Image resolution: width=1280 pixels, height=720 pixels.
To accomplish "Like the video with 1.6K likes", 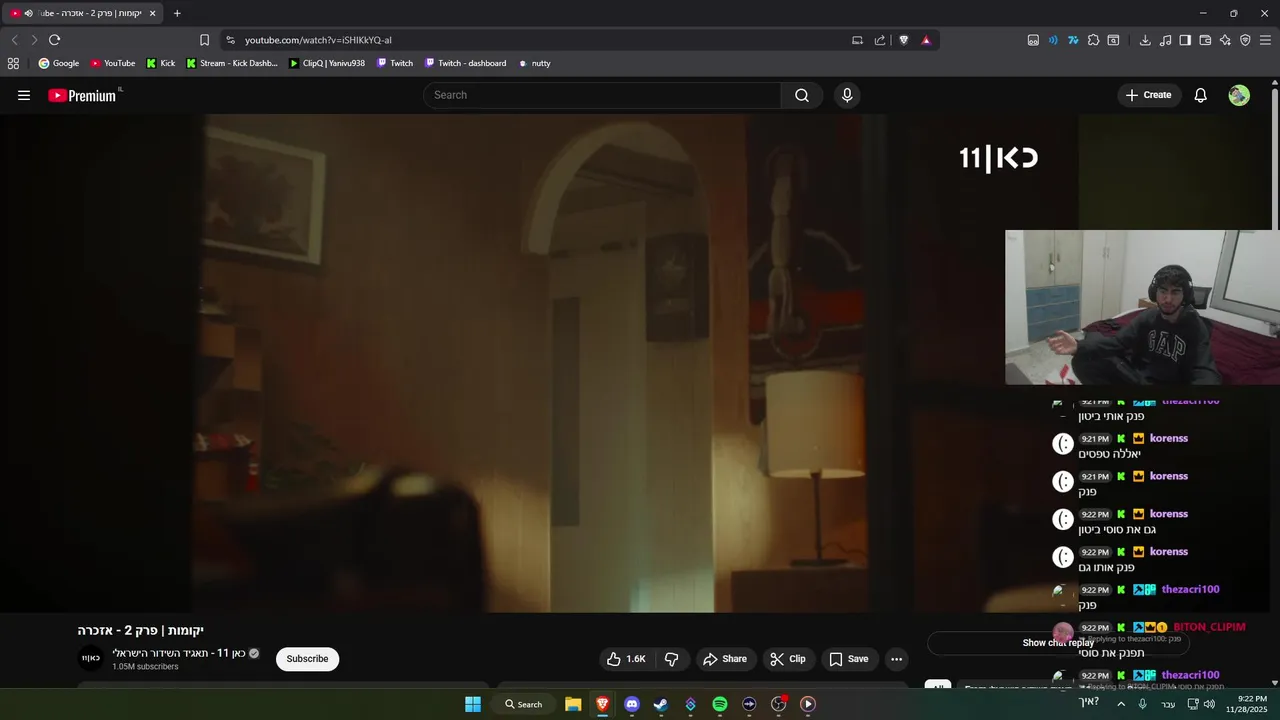I will (x=626, y=659).
